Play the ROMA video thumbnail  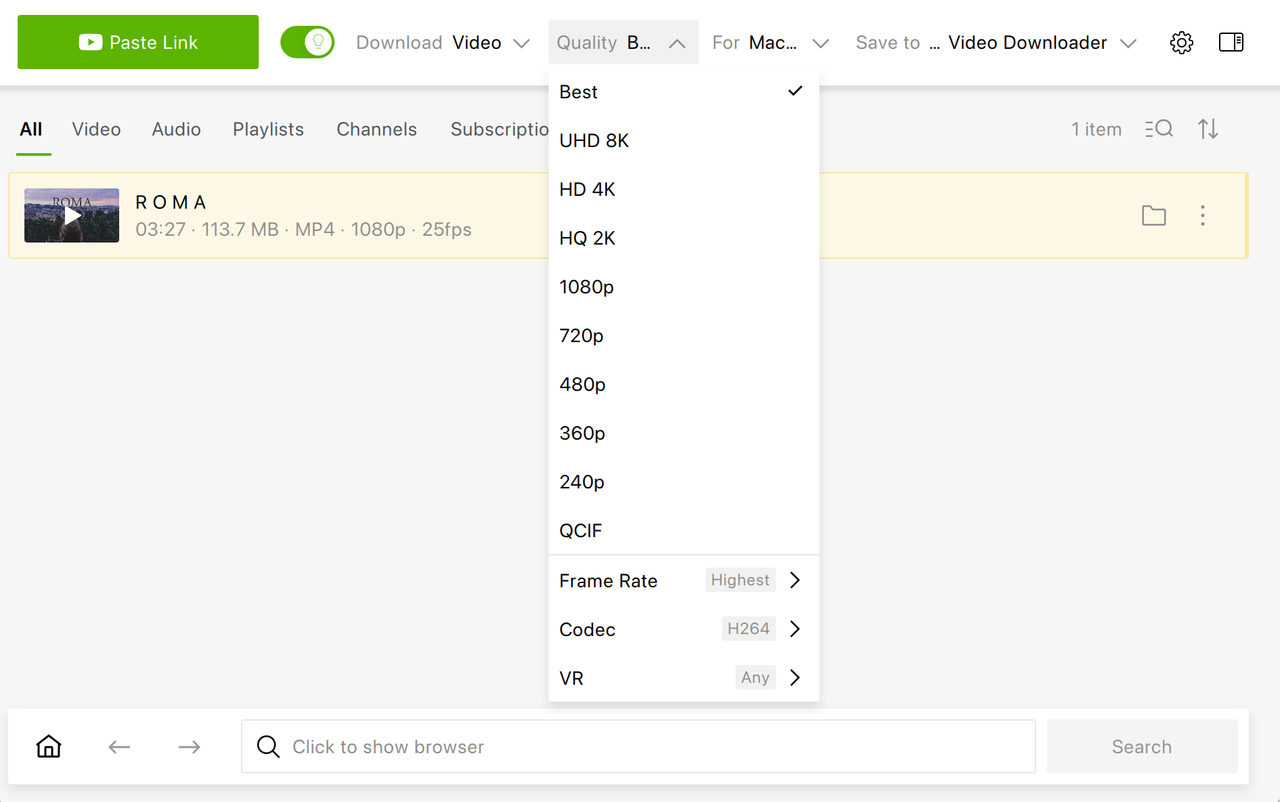coord(72,215)
